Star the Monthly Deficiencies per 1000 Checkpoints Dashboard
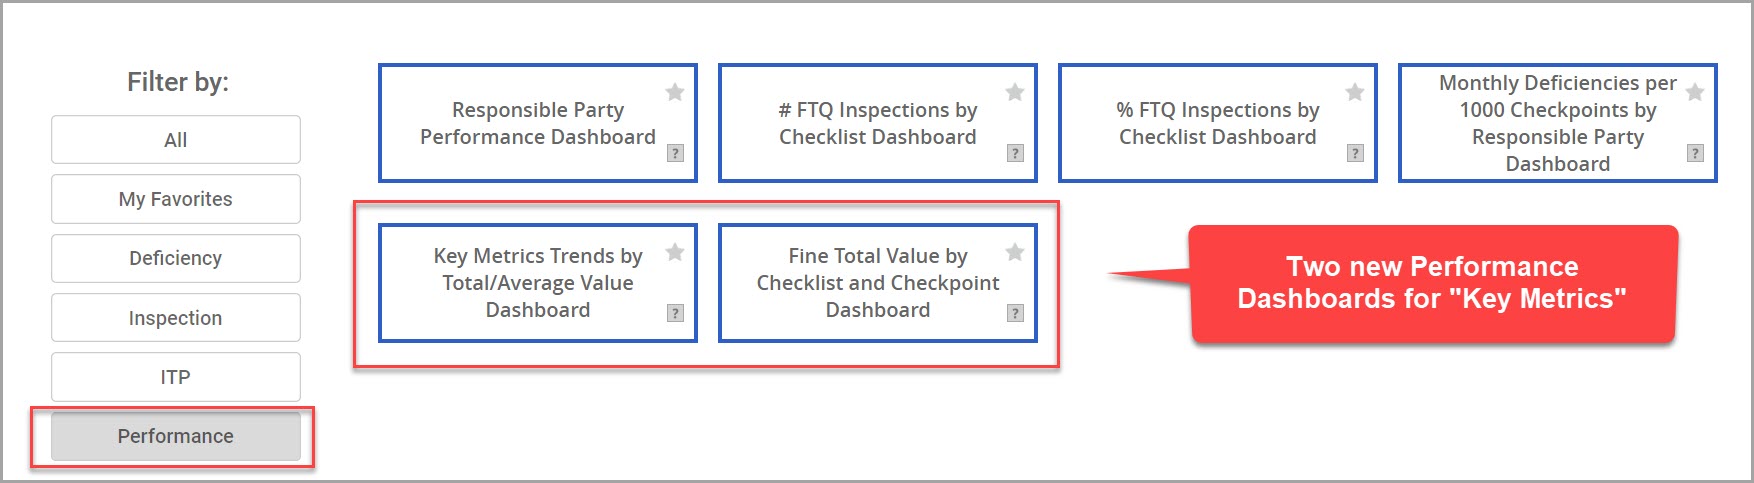This screenshot has width=1754, height=483. point(1695,92)
